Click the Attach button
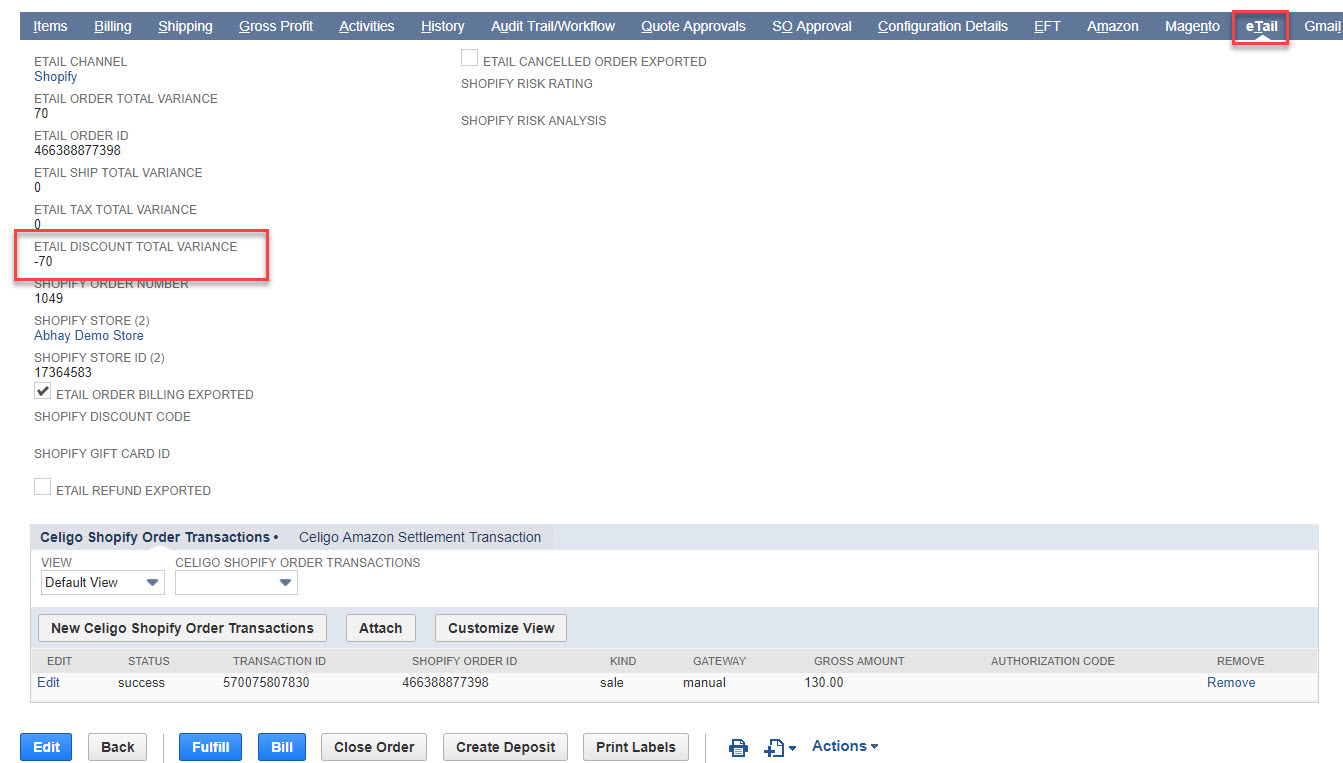The width and height of the screenshot is (1343, 763). coord(380,628)
